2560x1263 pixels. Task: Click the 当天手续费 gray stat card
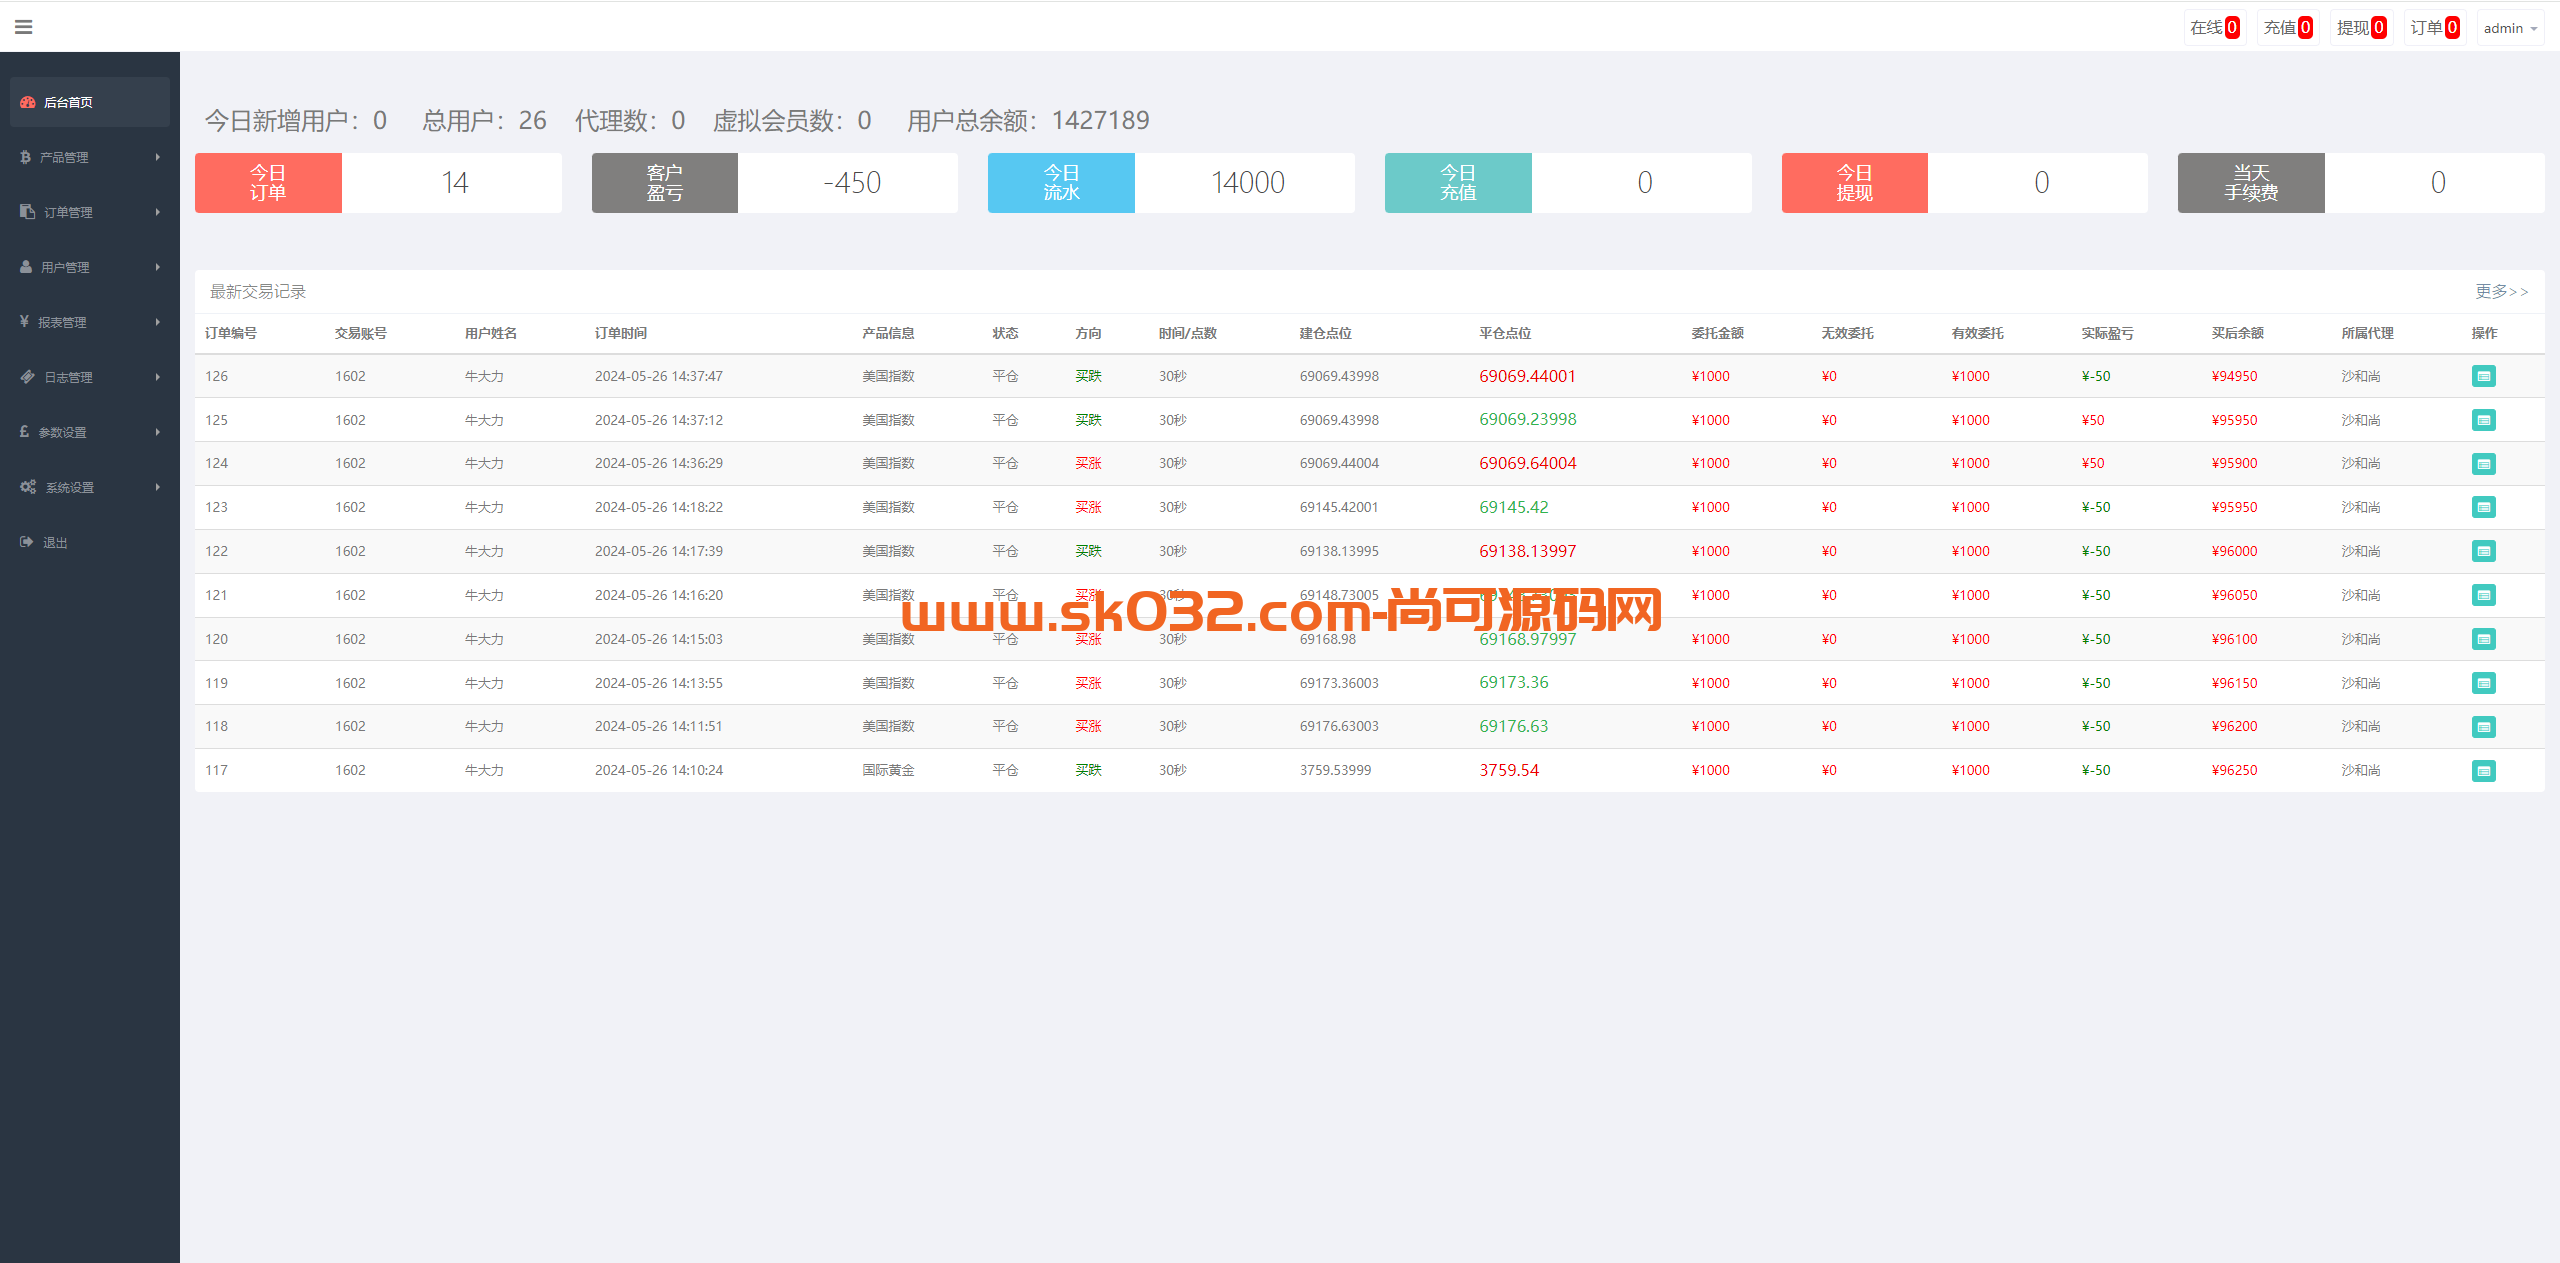pyautogui.click(x=2361, y=183)
